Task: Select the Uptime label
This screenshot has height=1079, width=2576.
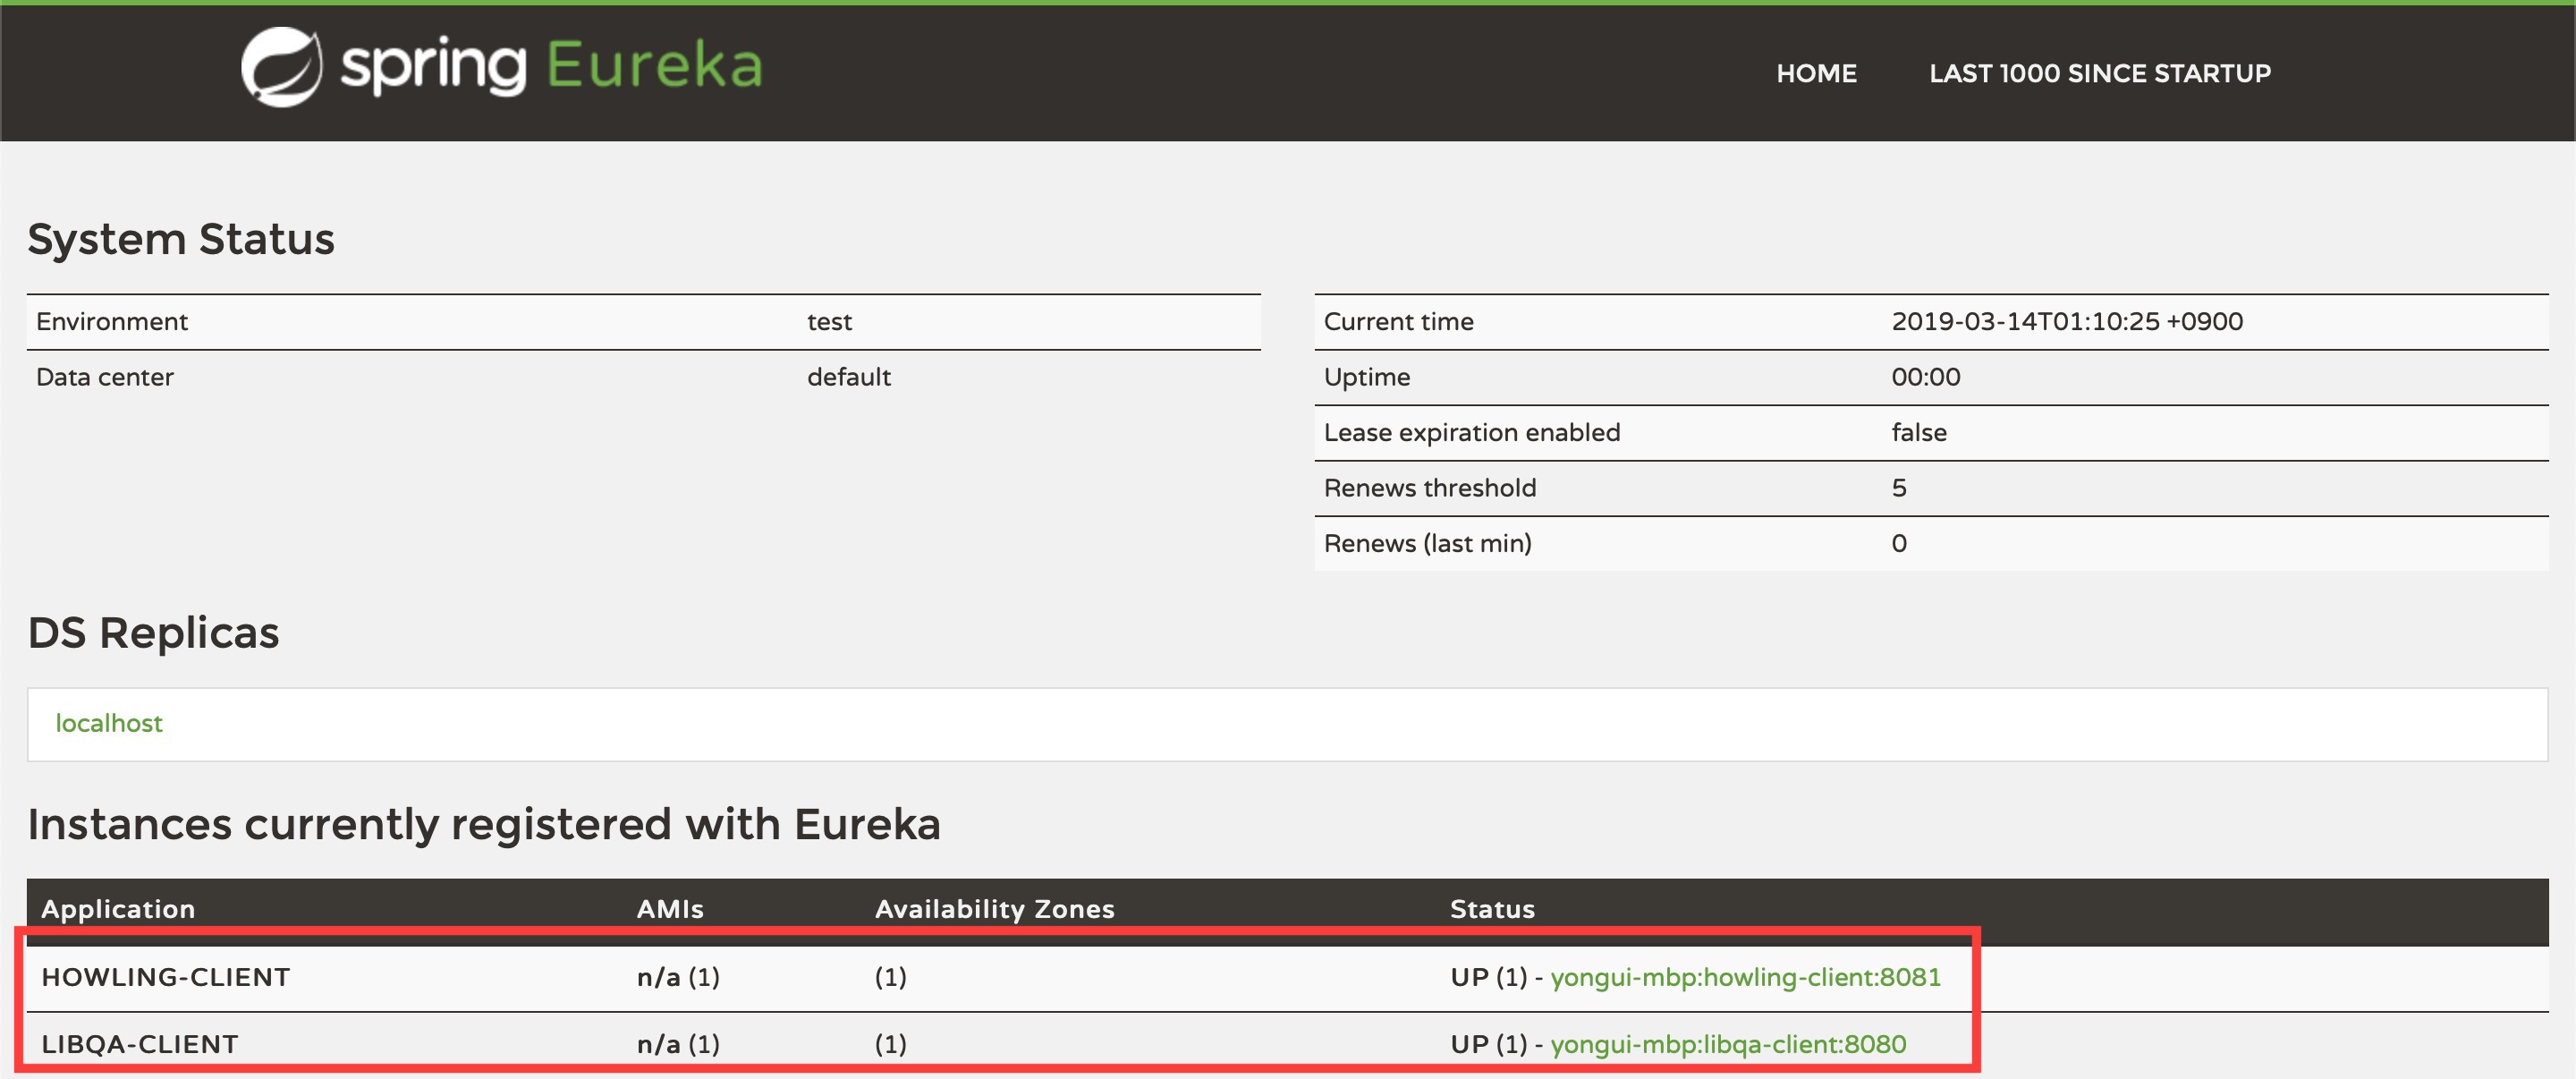Action: click(x=1367, y=377)
